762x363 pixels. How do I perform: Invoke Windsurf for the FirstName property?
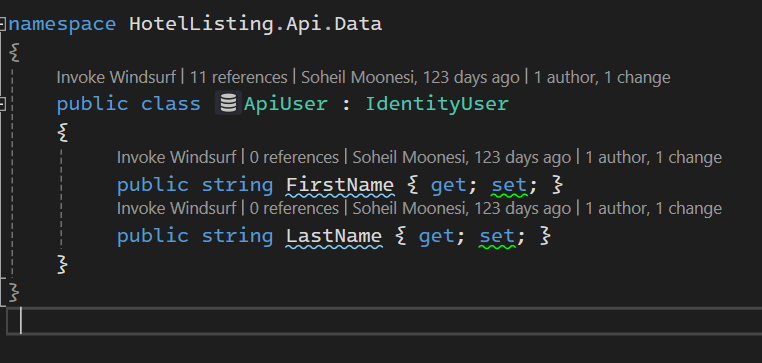click(177, 157)
